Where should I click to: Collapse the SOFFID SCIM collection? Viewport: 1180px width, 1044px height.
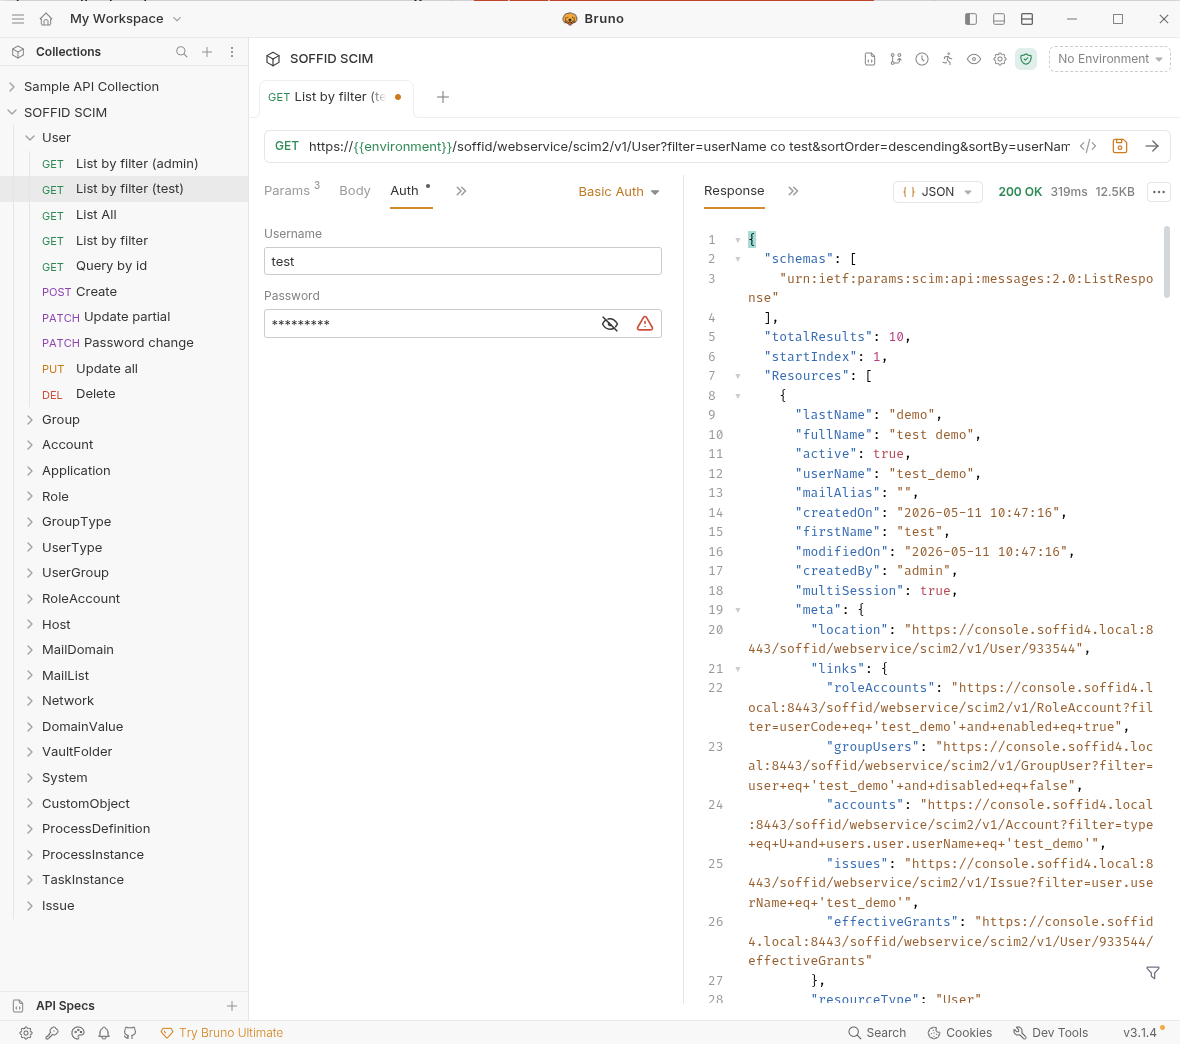12,112
